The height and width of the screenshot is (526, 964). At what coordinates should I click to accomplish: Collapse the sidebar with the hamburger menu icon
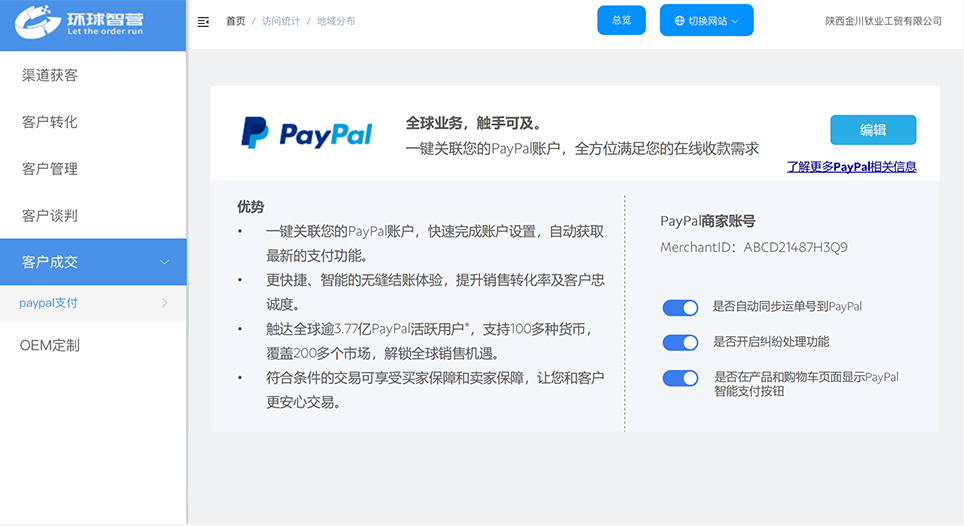pyautogui.click(x=203, y=22)
